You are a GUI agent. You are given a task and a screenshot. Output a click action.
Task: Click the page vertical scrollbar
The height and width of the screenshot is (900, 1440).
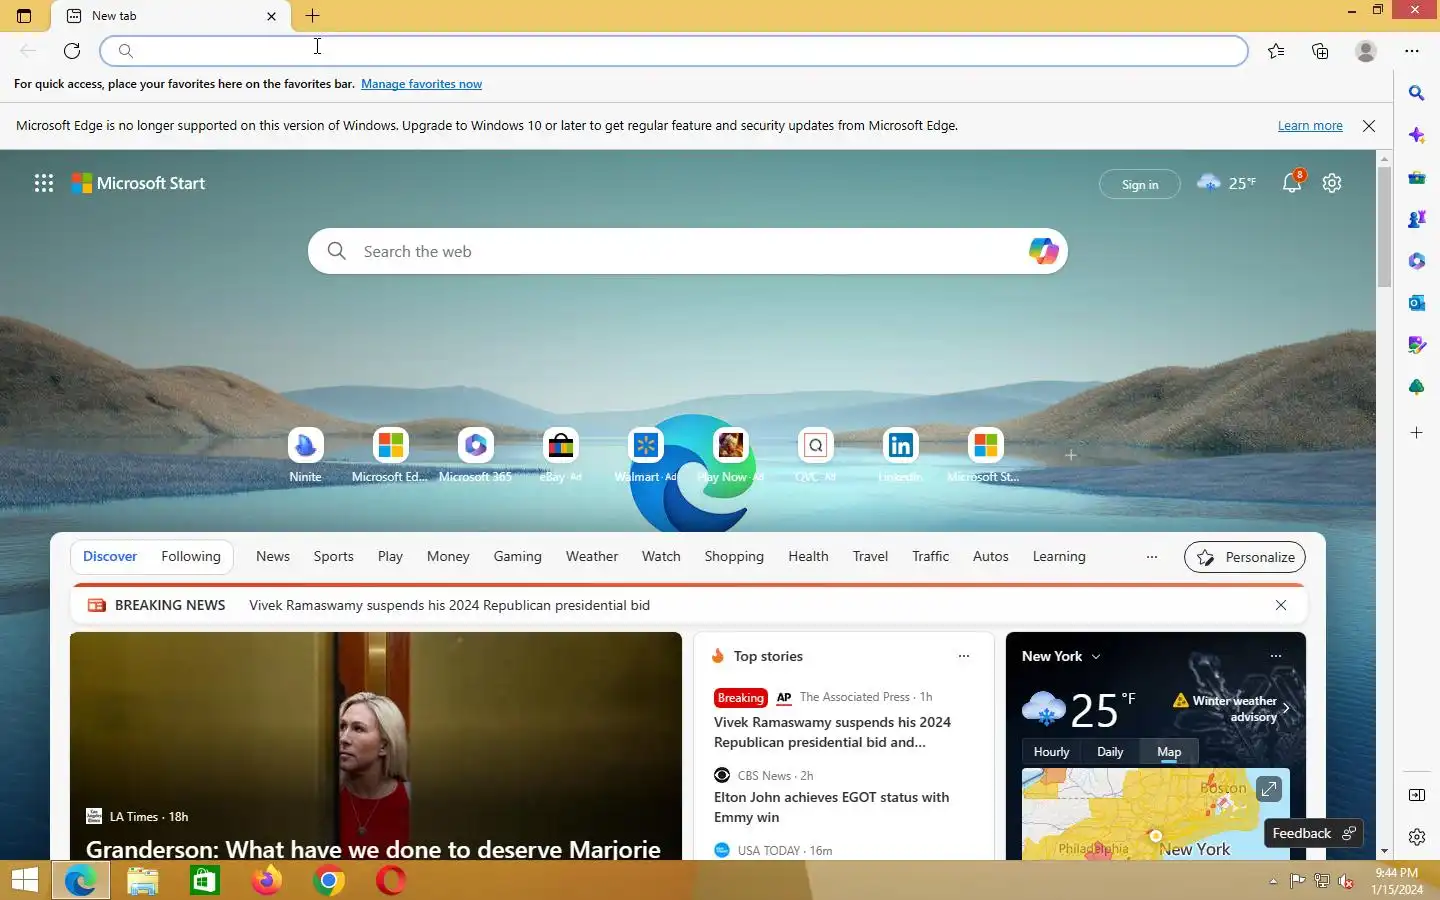click(1384, 226)
